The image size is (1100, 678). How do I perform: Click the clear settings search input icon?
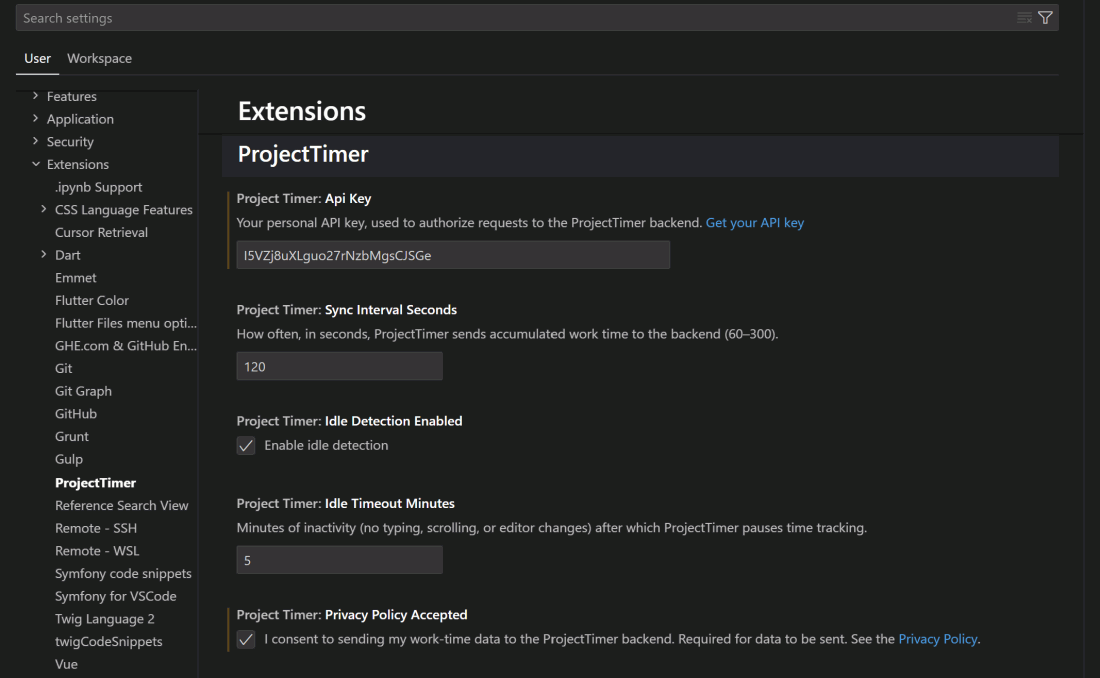[1024, 18]
